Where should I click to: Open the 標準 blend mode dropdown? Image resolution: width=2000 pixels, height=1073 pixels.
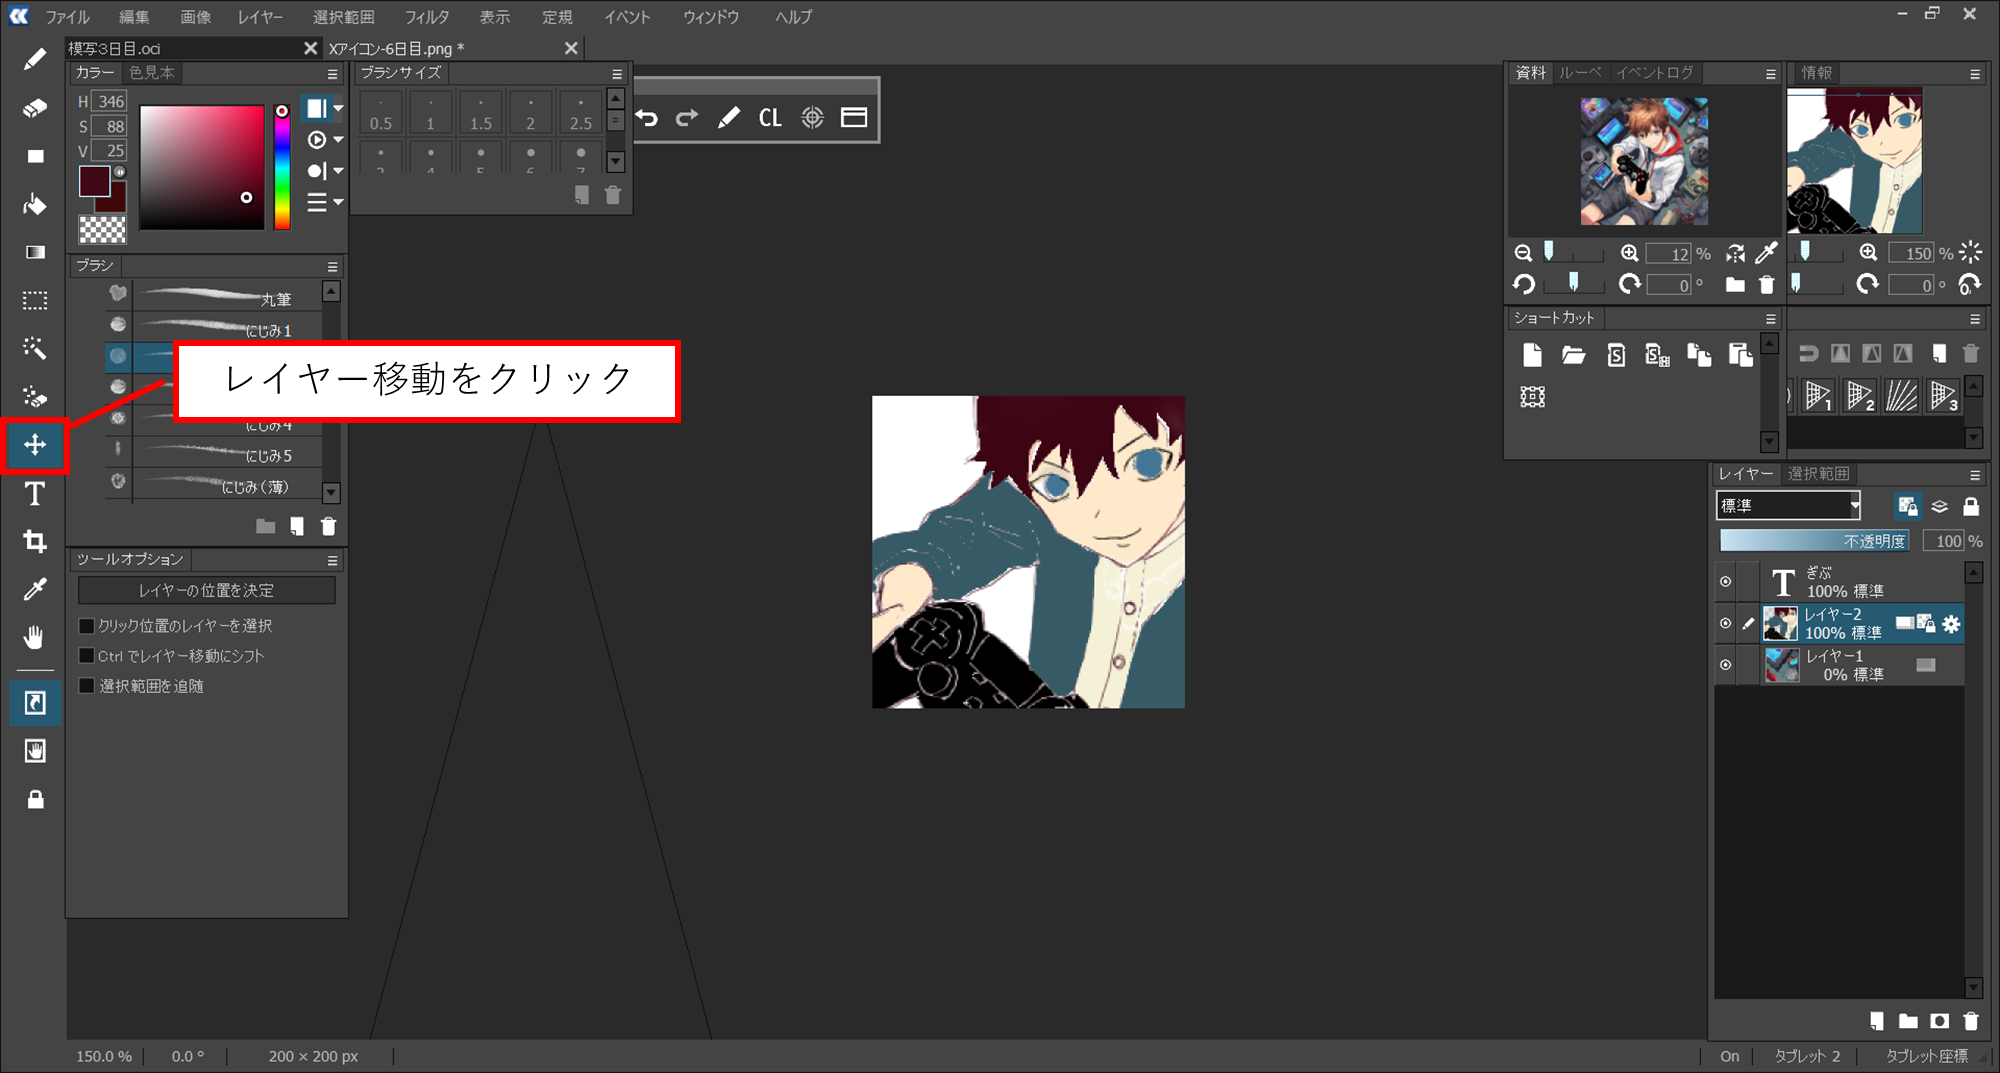(1788, 506)
